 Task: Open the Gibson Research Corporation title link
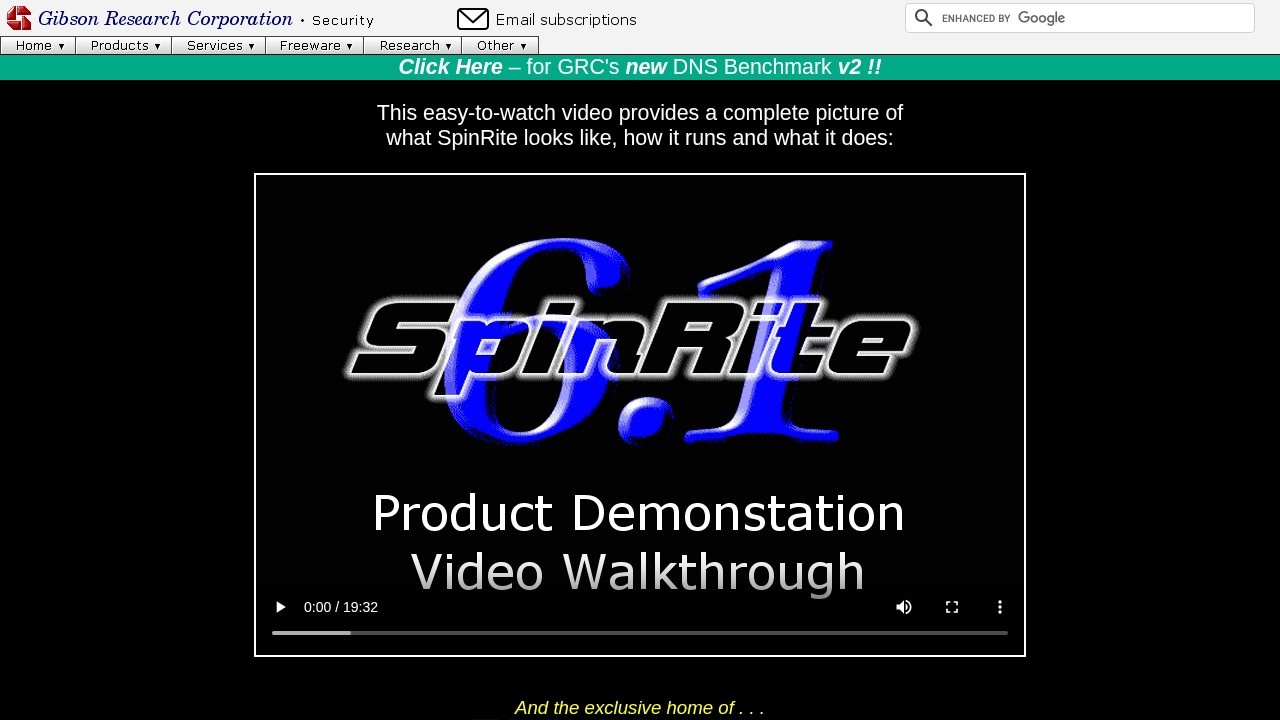click(165, 19)
